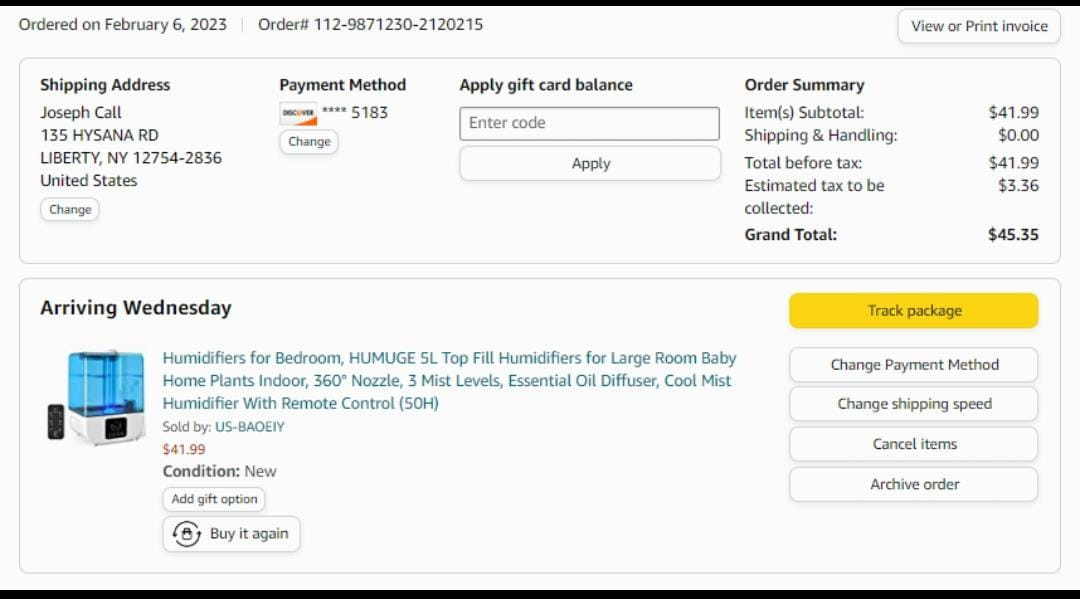Image resolution: width=1080 pixels, height=599 pixels.
Task: Focus the Enter code gift card field
Action: click(x=590, y=123)
